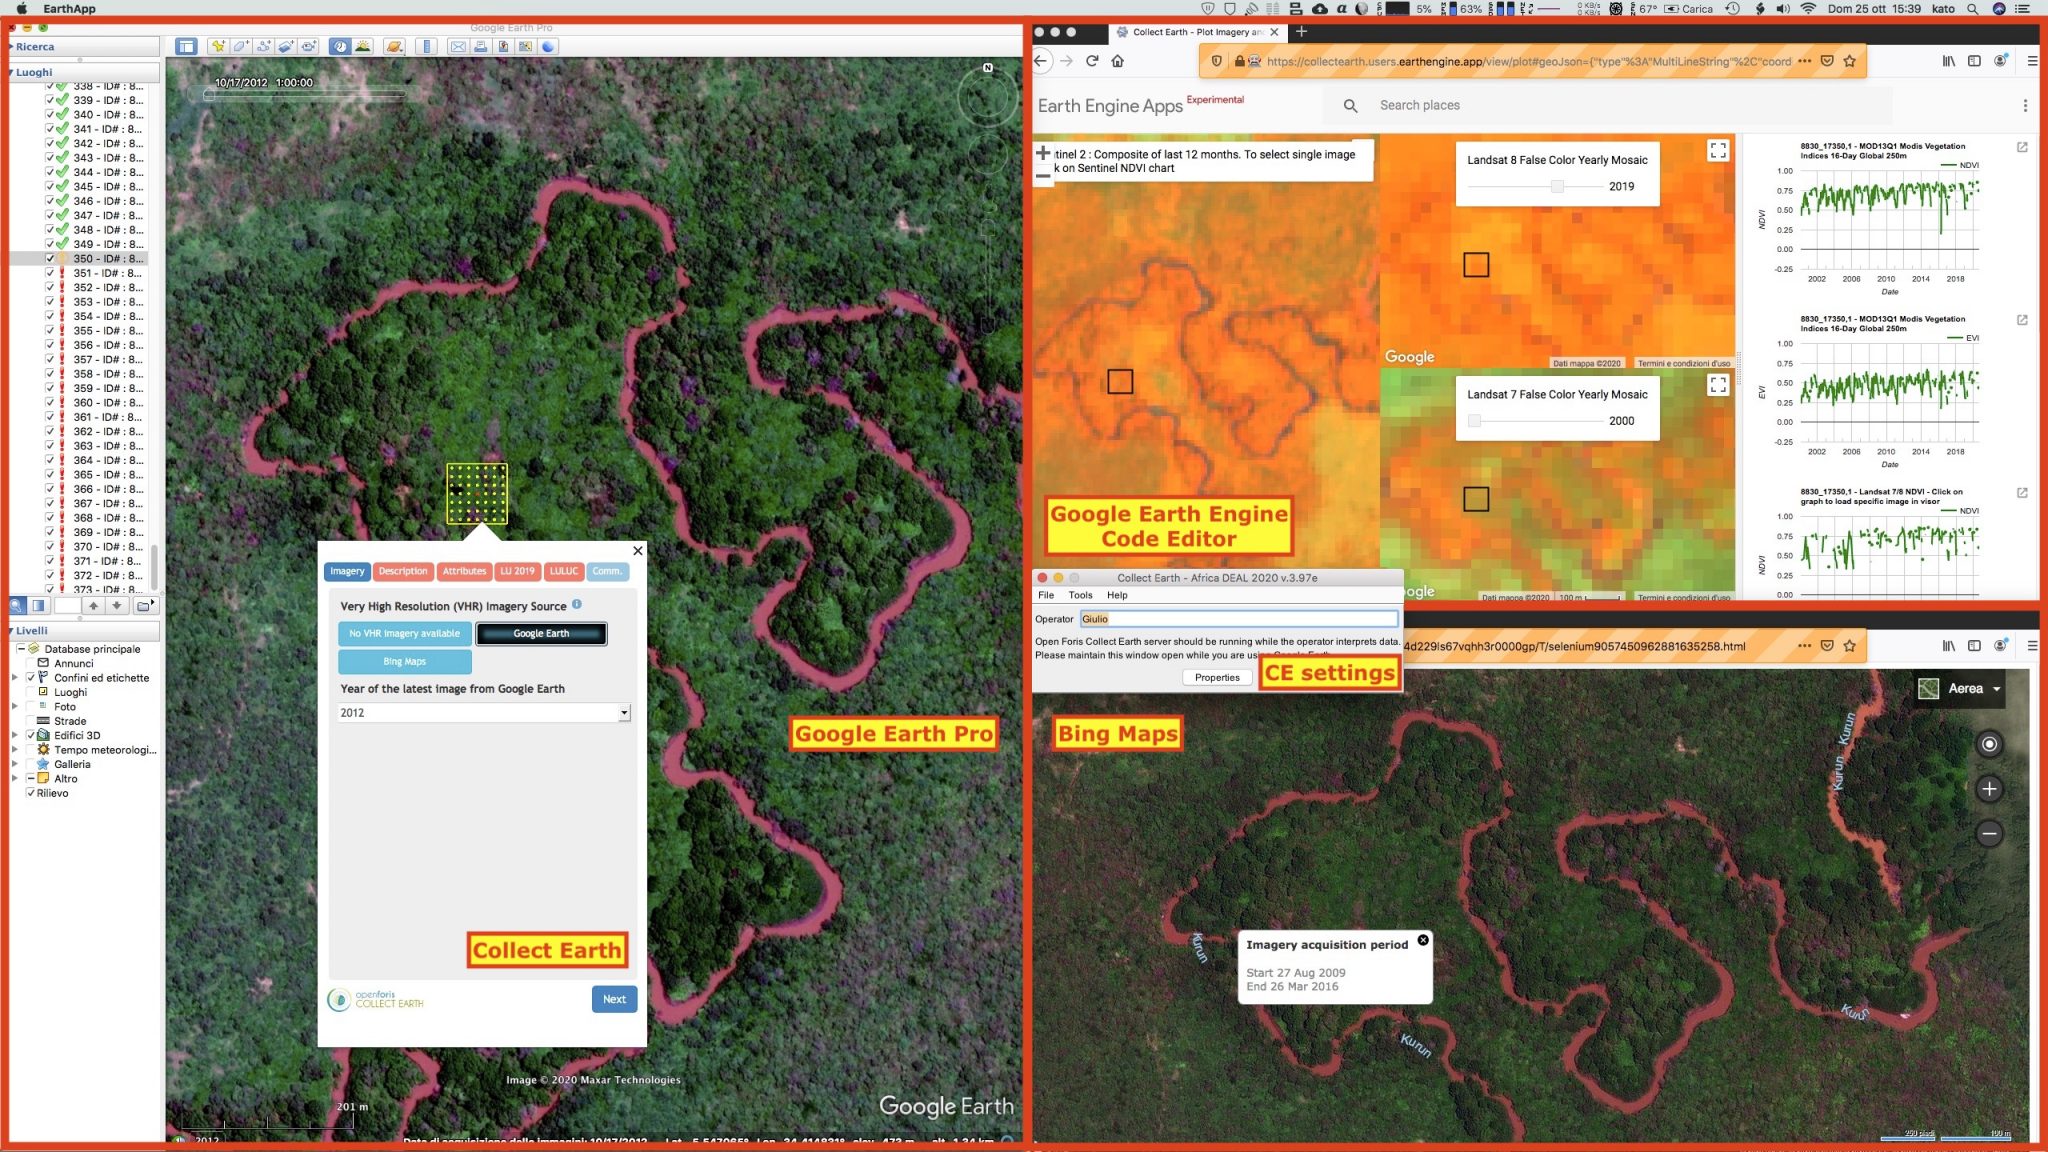Select the Add Polygon tool
This screenshot has width=2048, height=1152.
tap(240, 46)
